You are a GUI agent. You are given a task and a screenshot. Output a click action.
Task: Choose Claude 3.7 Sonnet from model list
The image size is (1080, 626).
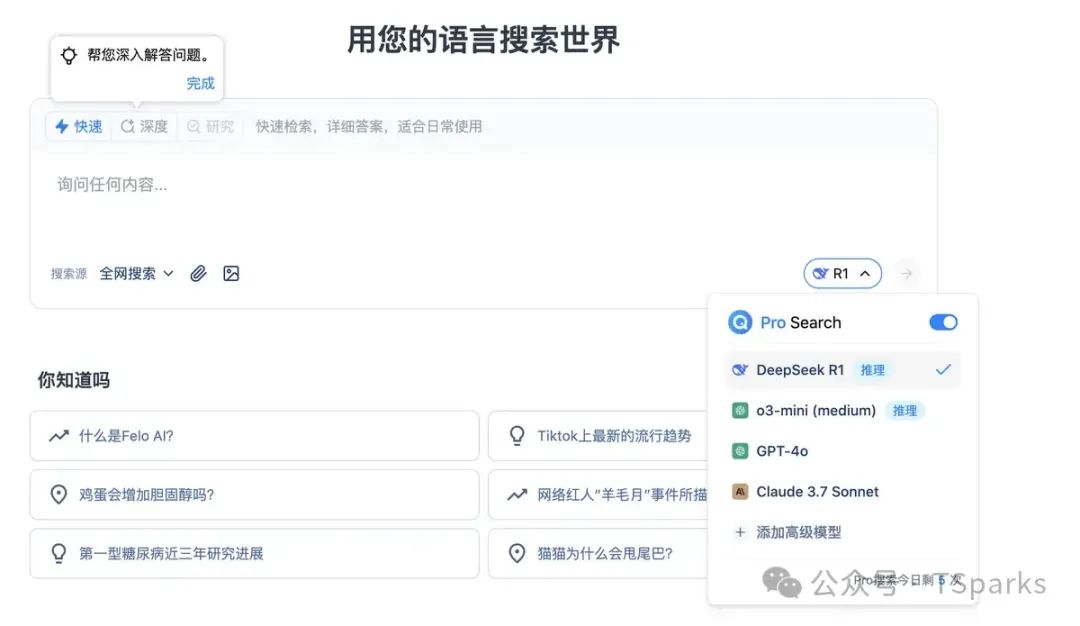842,492
